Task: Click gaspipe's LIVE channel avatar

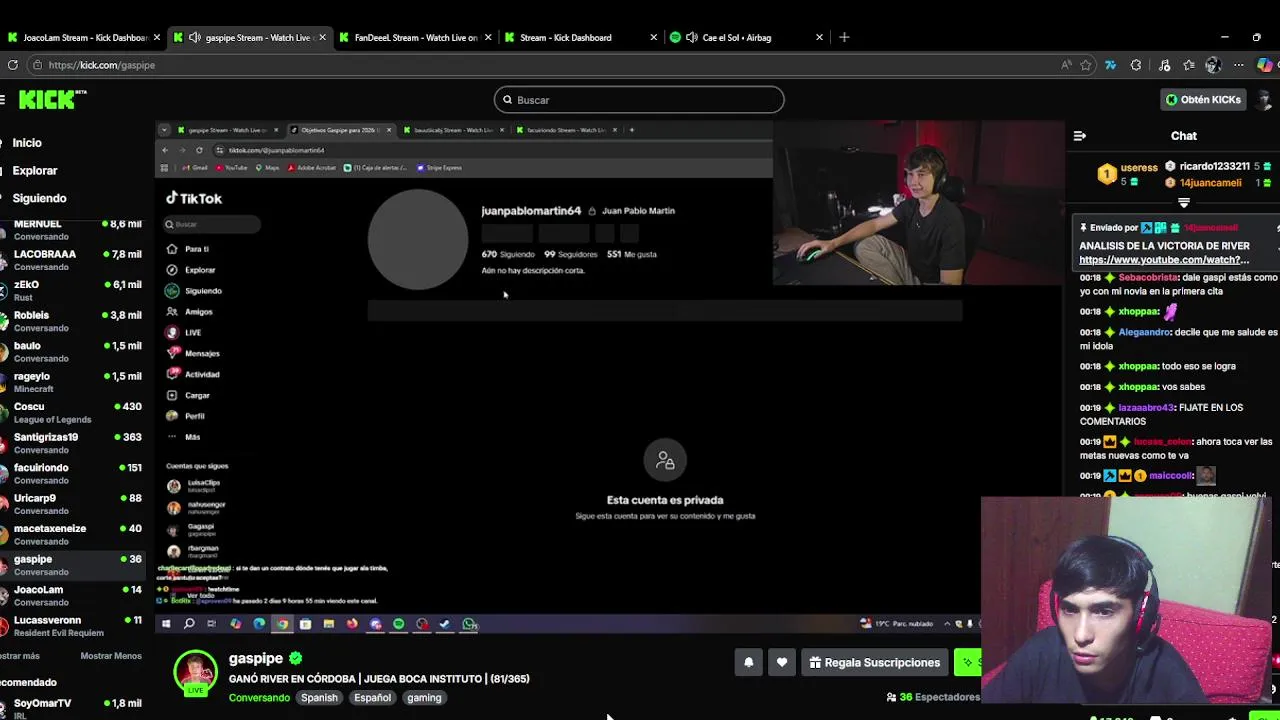Action: [195, 673]
